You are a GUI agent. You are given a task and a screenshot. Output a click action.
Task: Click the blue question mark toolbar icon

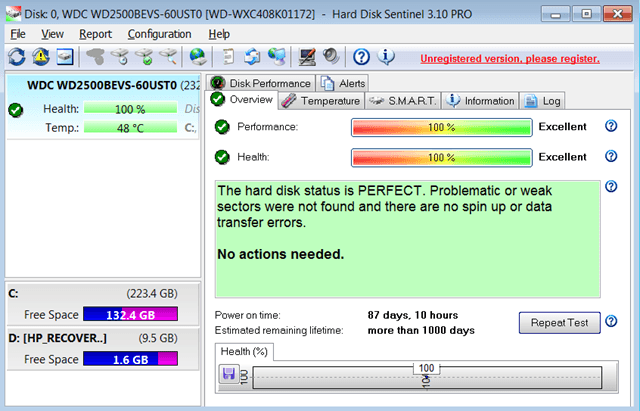click(361, 57)
